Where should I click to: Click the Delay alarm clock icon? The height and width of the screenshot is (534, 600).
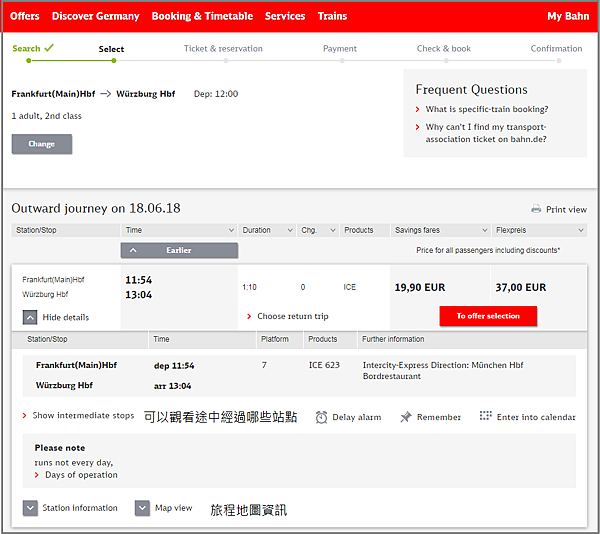coord(321,417)
